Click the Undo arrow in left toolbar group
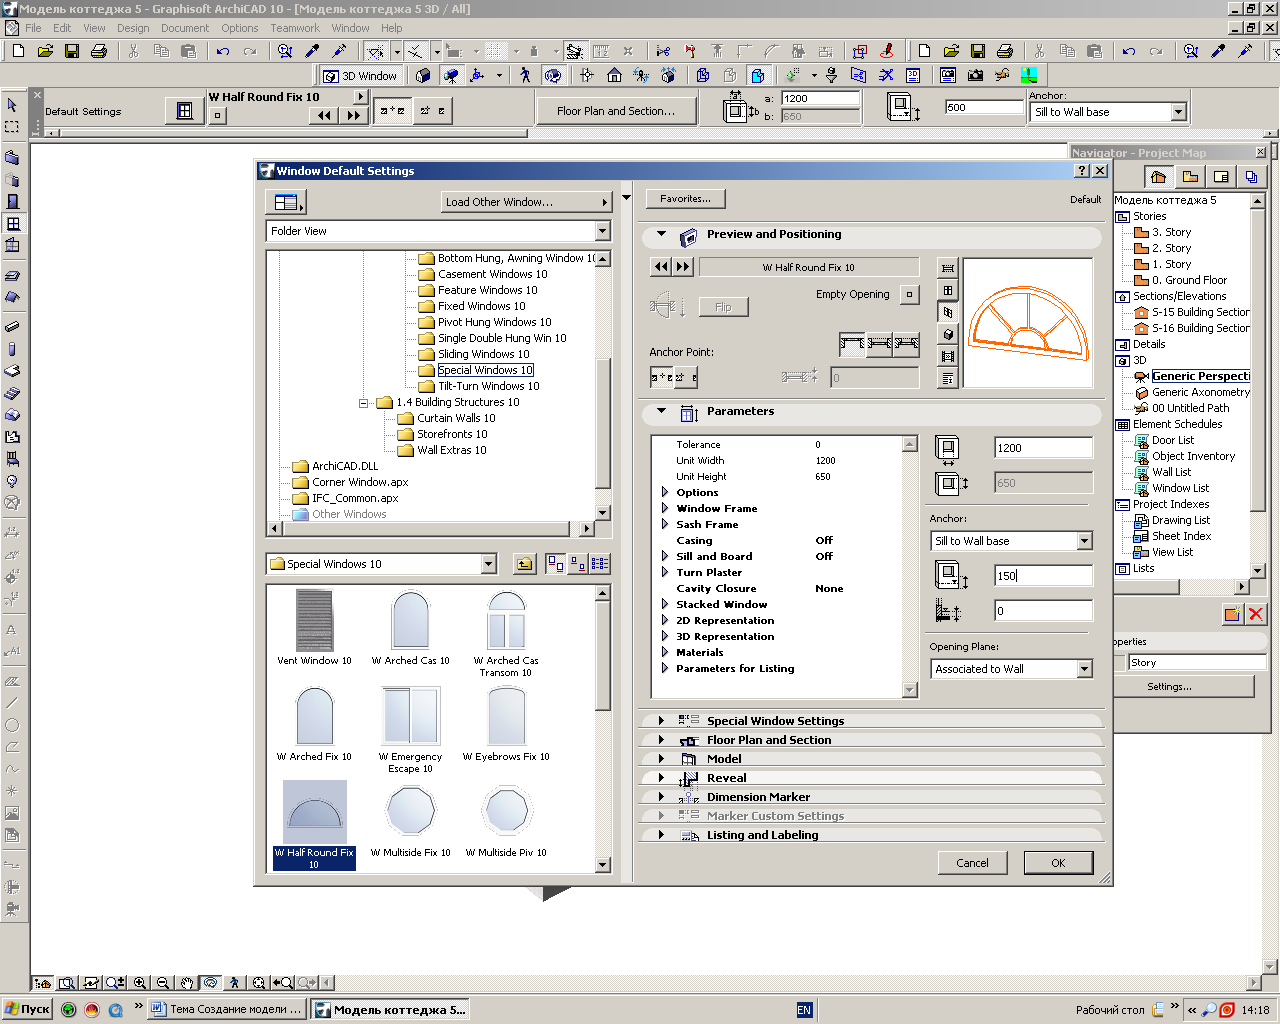Viewport: 1280px width, 1024px height. (222, 51)
